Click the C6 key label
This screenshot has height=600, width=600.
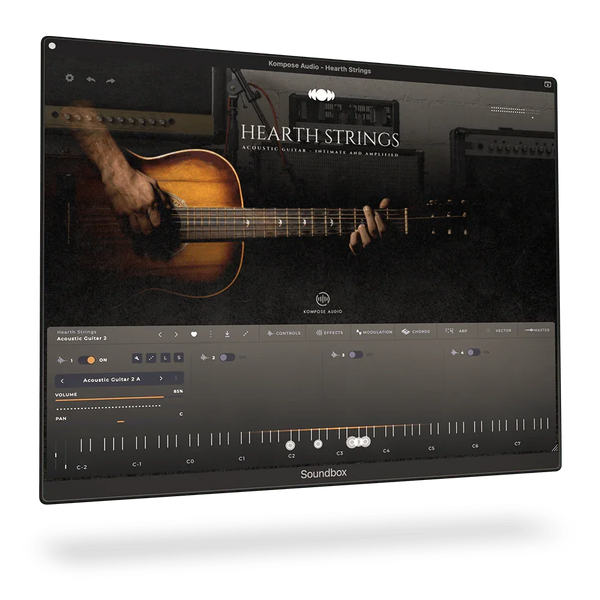475,446
